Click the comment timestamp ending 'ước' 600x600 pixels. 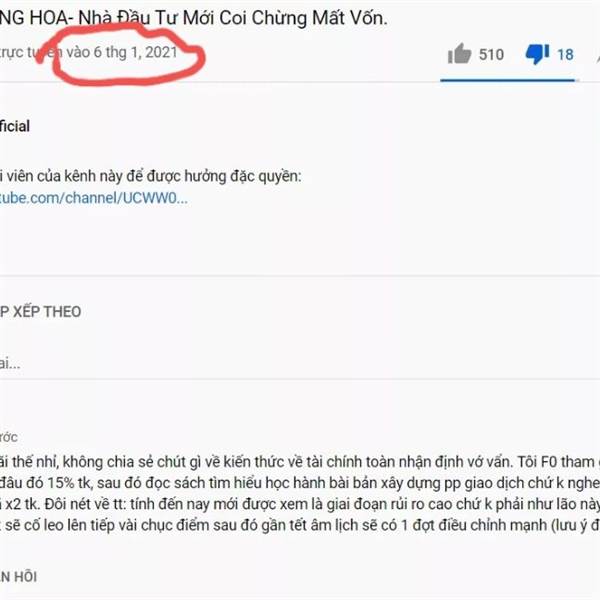(8, 437)
